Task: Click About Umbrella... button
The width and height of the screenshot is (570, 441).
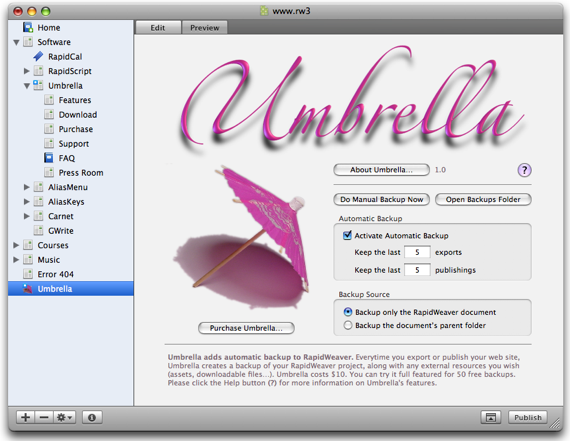Action: point(381,170)
